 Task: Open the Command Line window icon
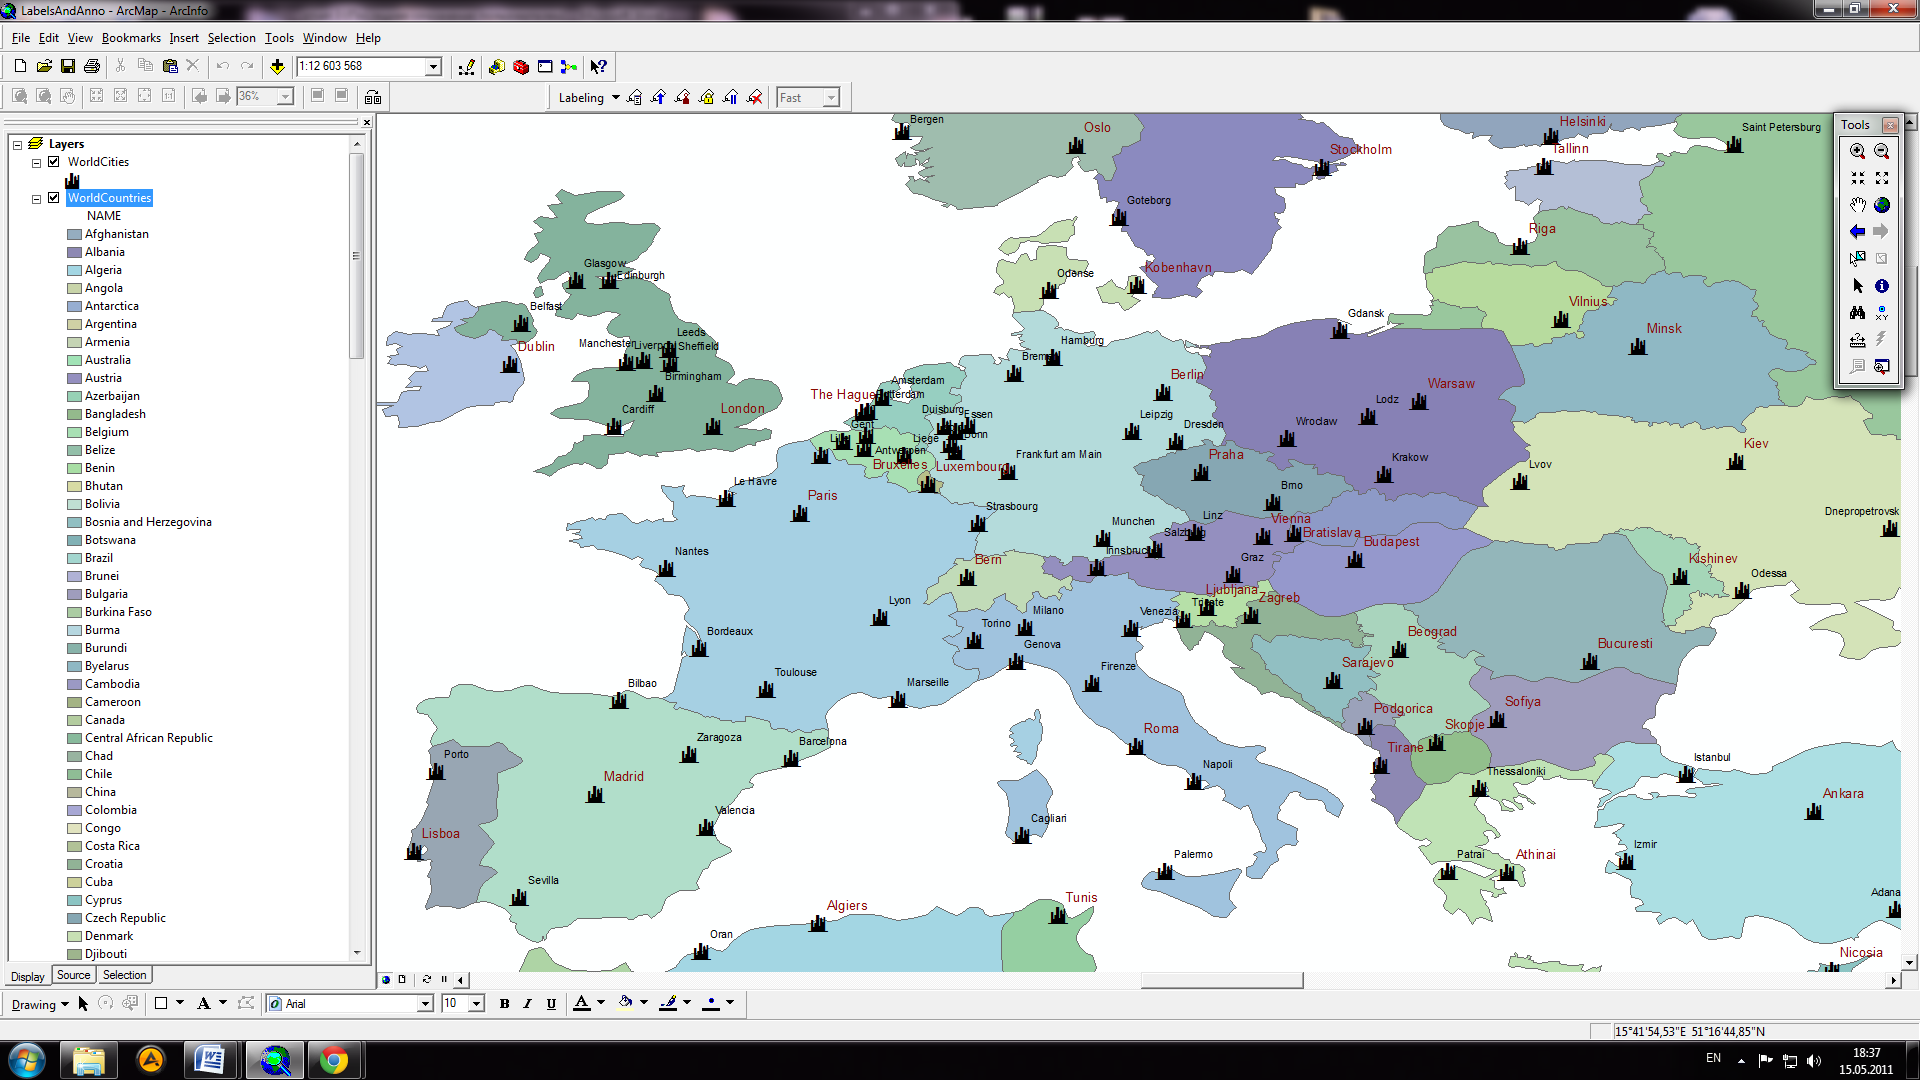(x=545, y=67)
